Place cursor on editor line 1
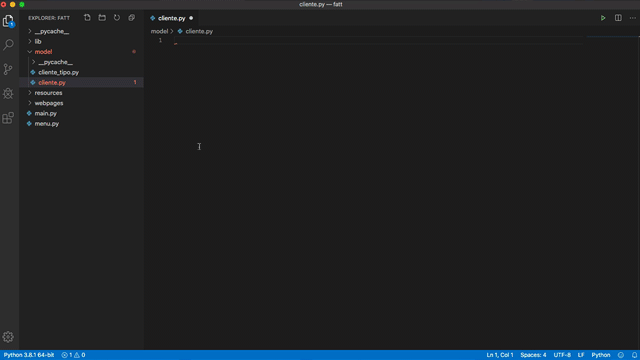The width and height of the screenshot is (640, 360). [379, 40]
